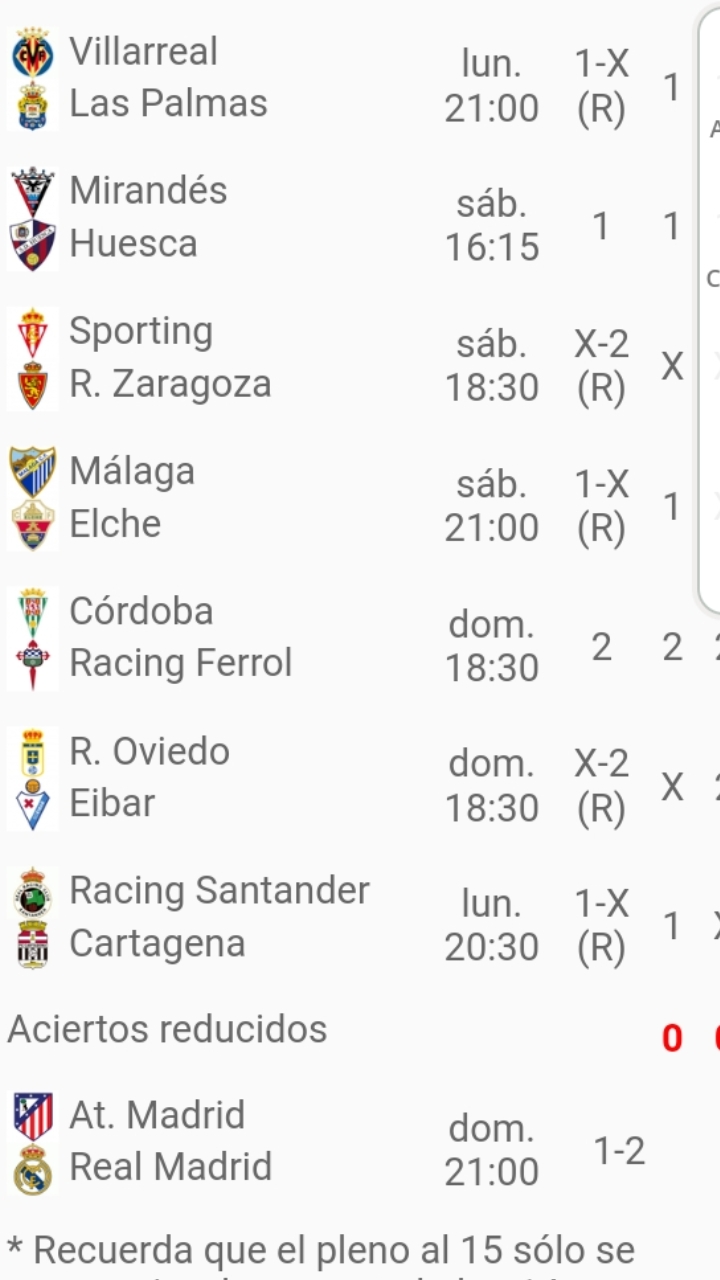This screenshot has width=720, height=1280.
Task: Select the R. Oviedo team name
Action: click(x=150, y=751)
